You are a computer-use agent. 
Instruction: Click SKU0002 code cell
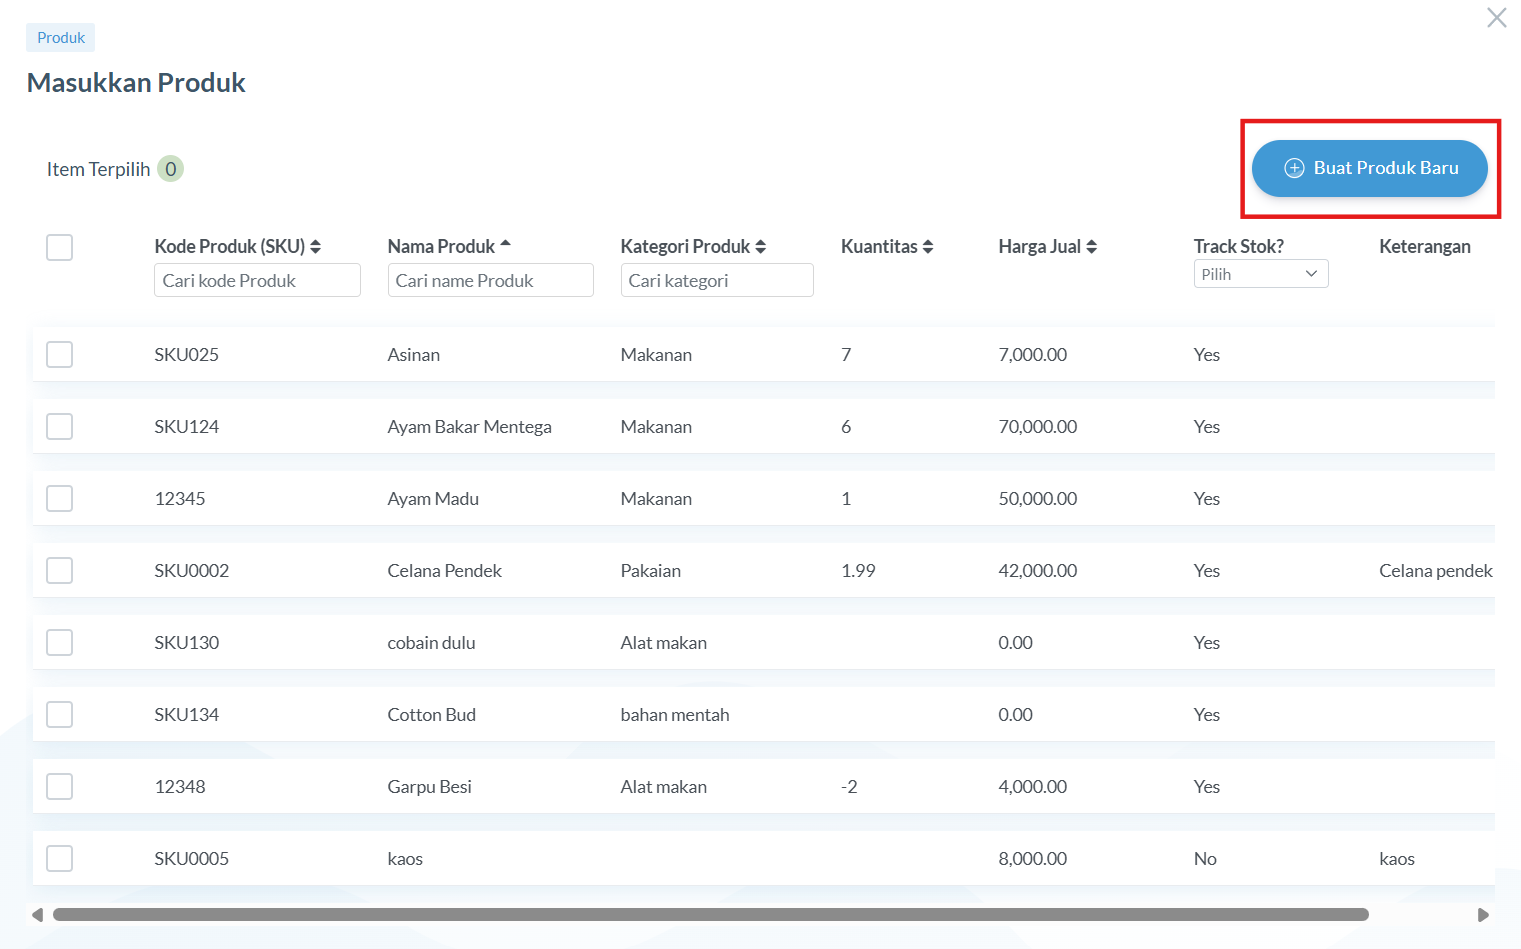pyautogui.click(x=192, y=571)
